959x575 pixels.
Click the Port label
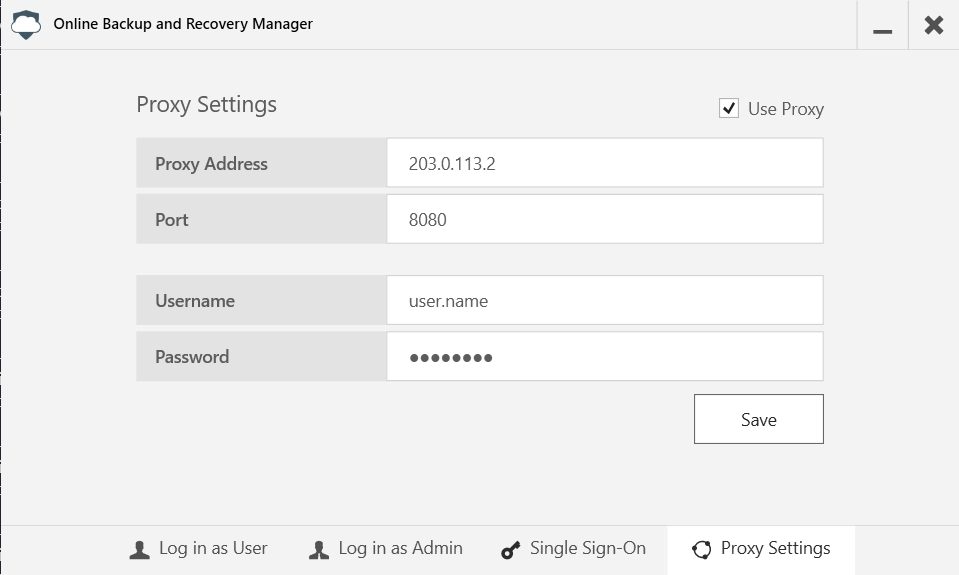[171, 220]
